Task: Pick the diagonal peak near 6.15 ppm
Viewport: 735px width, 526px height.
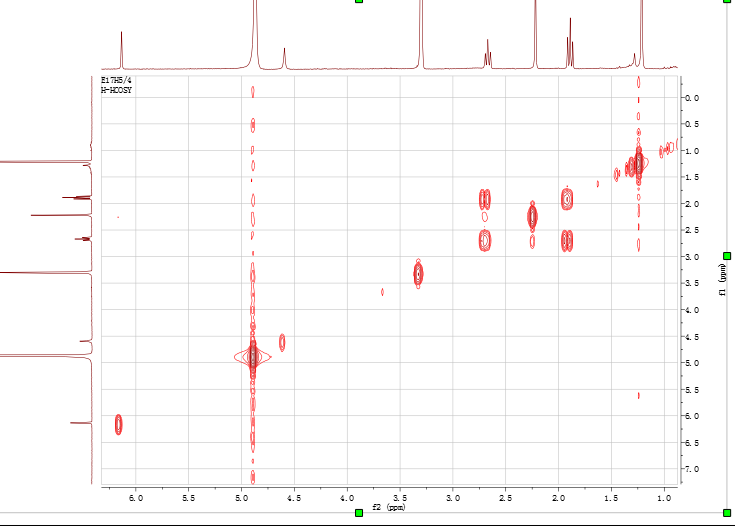Action: click(119, 424)
